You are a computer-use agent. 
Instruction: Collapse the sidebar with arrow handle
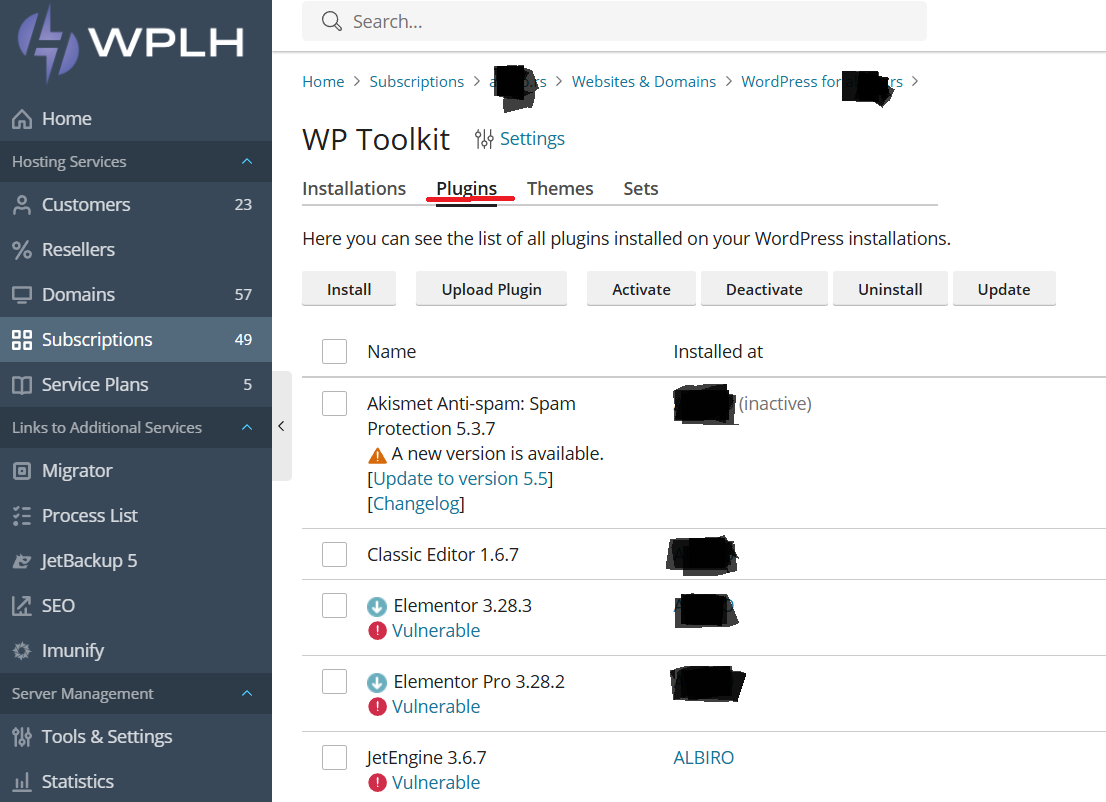281,426
